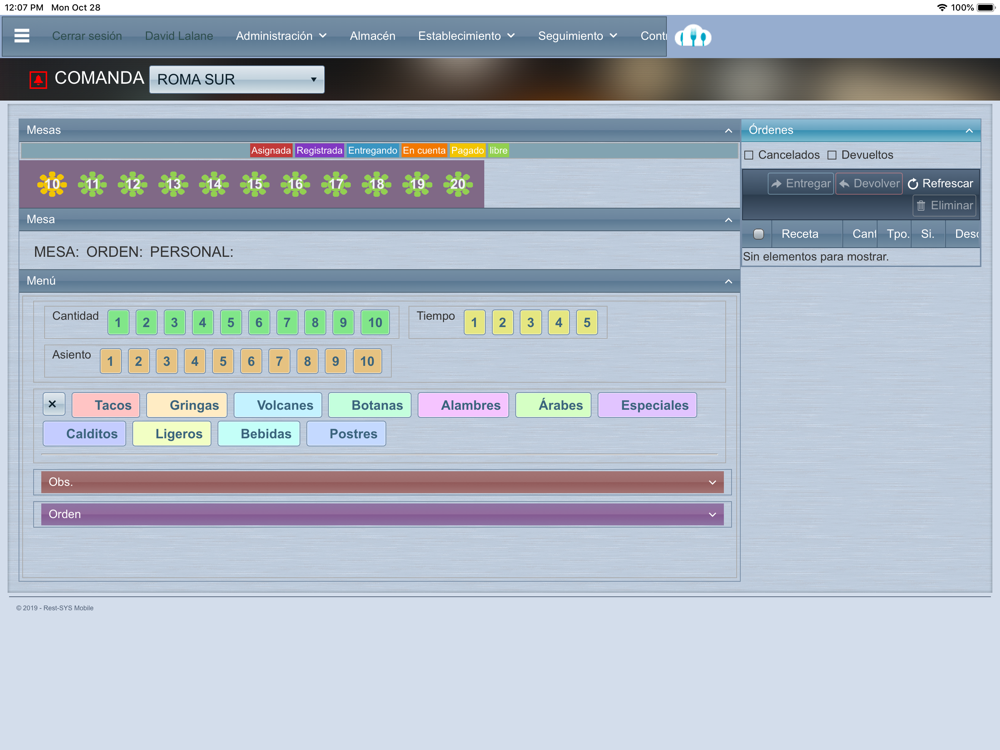Click the Entregando blue legend swatch
The height and width of the screenshot is (750, 1000).
pyautogui.click(x=372, y=151)
